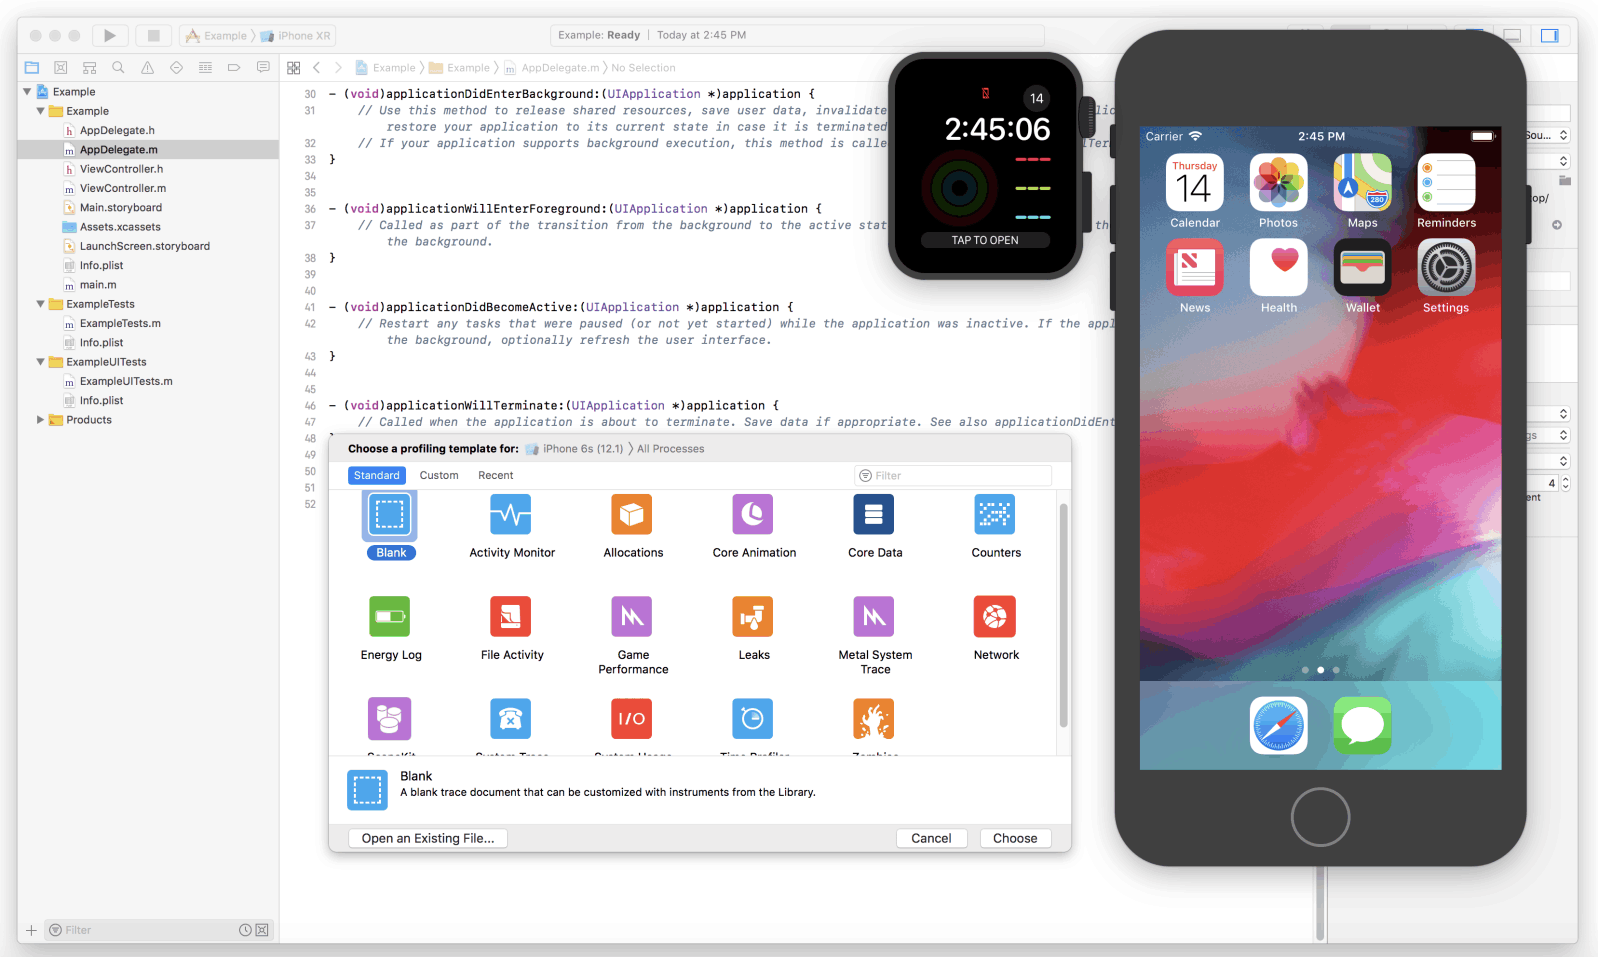Image resolution: width=1598 pixels, height=957 pixels.
Task: Click the Run button in Xcode toolbar
Action: click(x=110, y=35)
